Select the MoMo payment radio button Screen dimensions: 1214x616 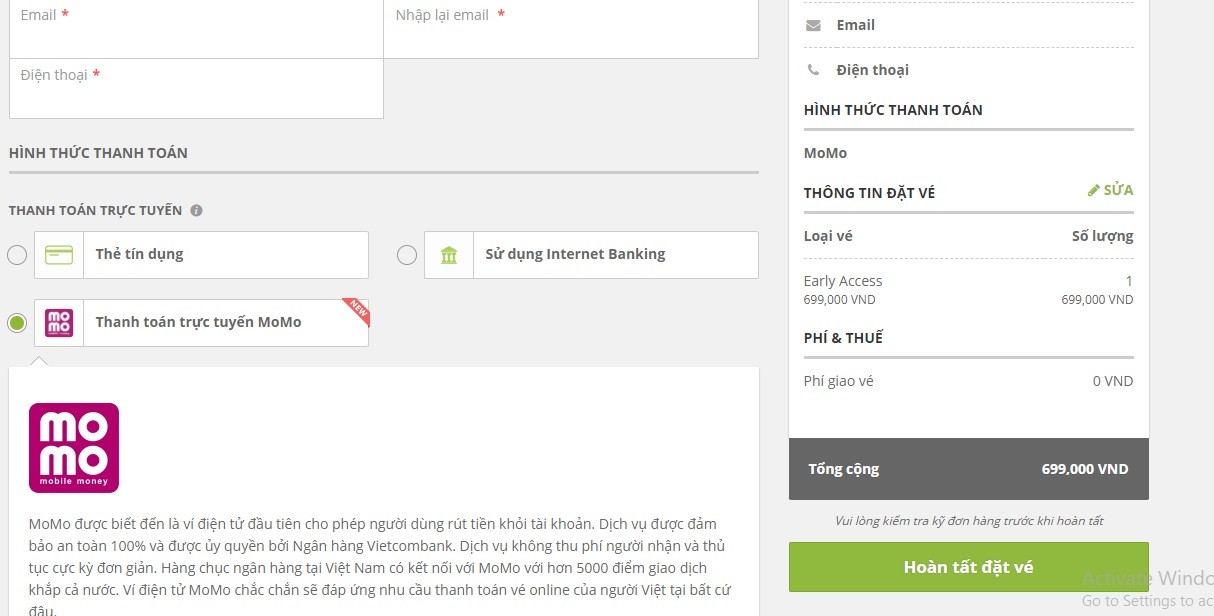click(17, 323)
